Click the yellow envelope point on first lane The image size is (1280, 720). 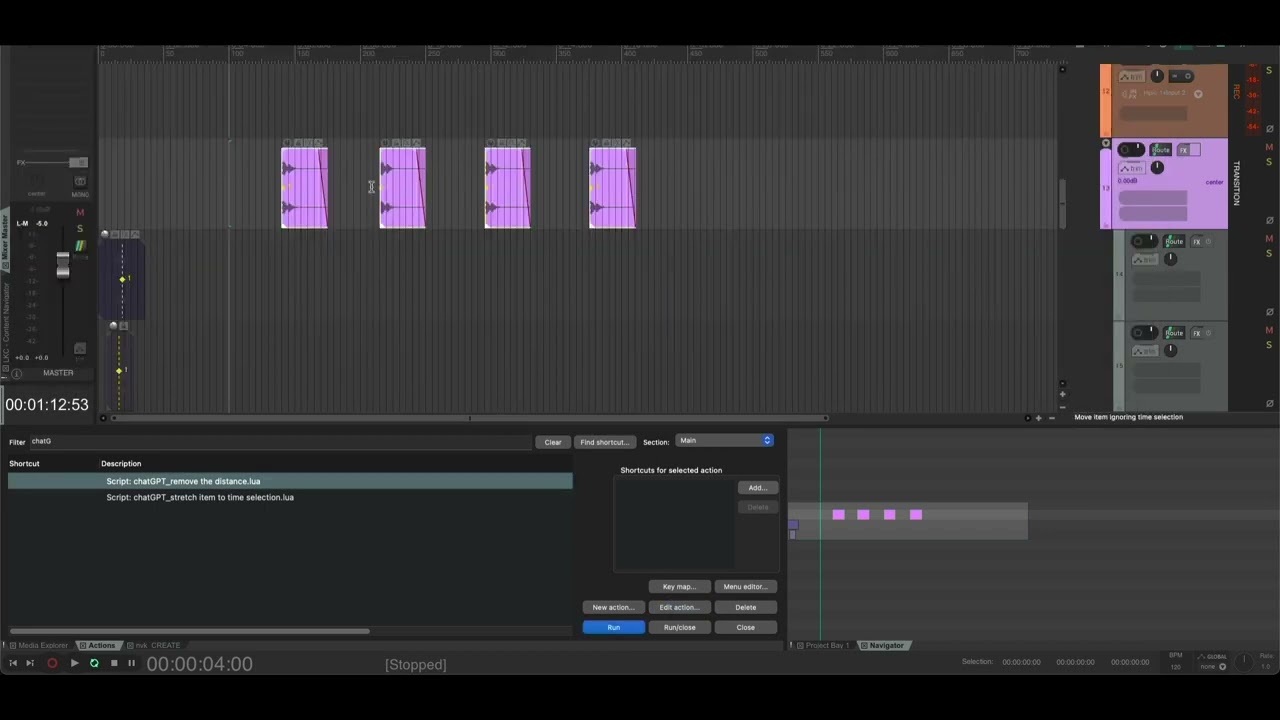pyautogui.click(x=122, y=279)
